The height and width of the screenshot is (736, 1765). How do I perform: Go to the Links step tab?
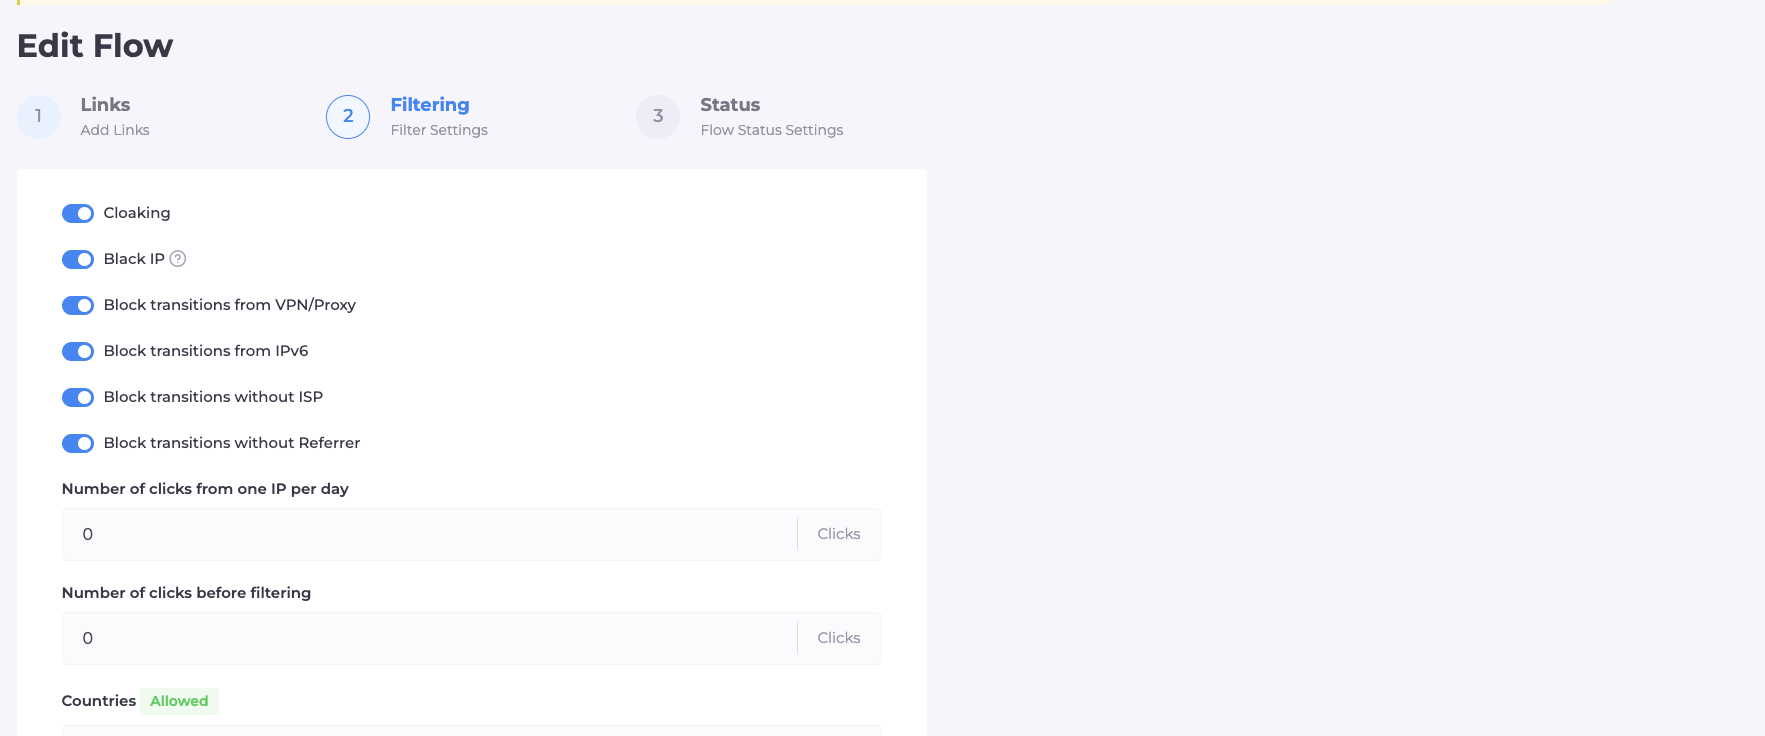[x=105, y=105]
